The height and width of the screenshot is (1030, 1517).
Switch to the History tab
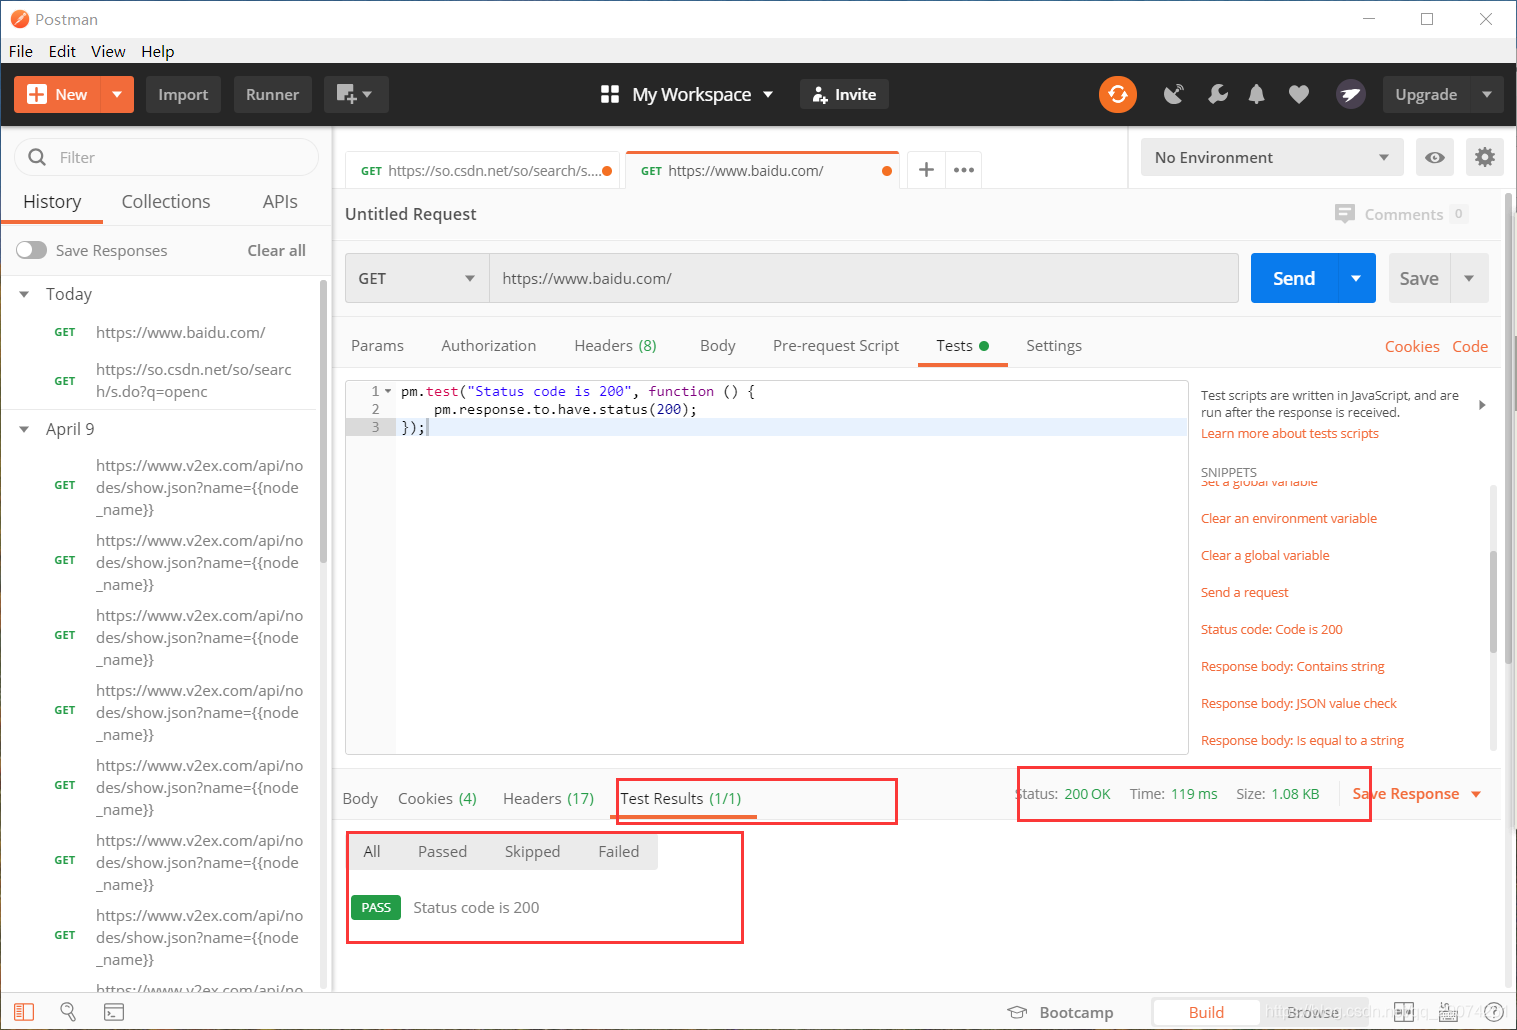point(52,201)
